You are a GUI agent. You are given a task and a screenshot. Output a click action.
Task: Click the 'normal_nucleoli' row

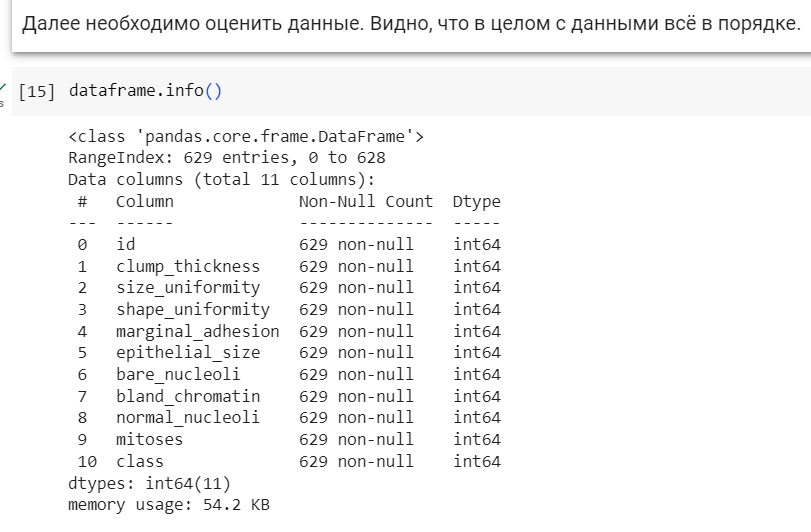pos(188,418)
